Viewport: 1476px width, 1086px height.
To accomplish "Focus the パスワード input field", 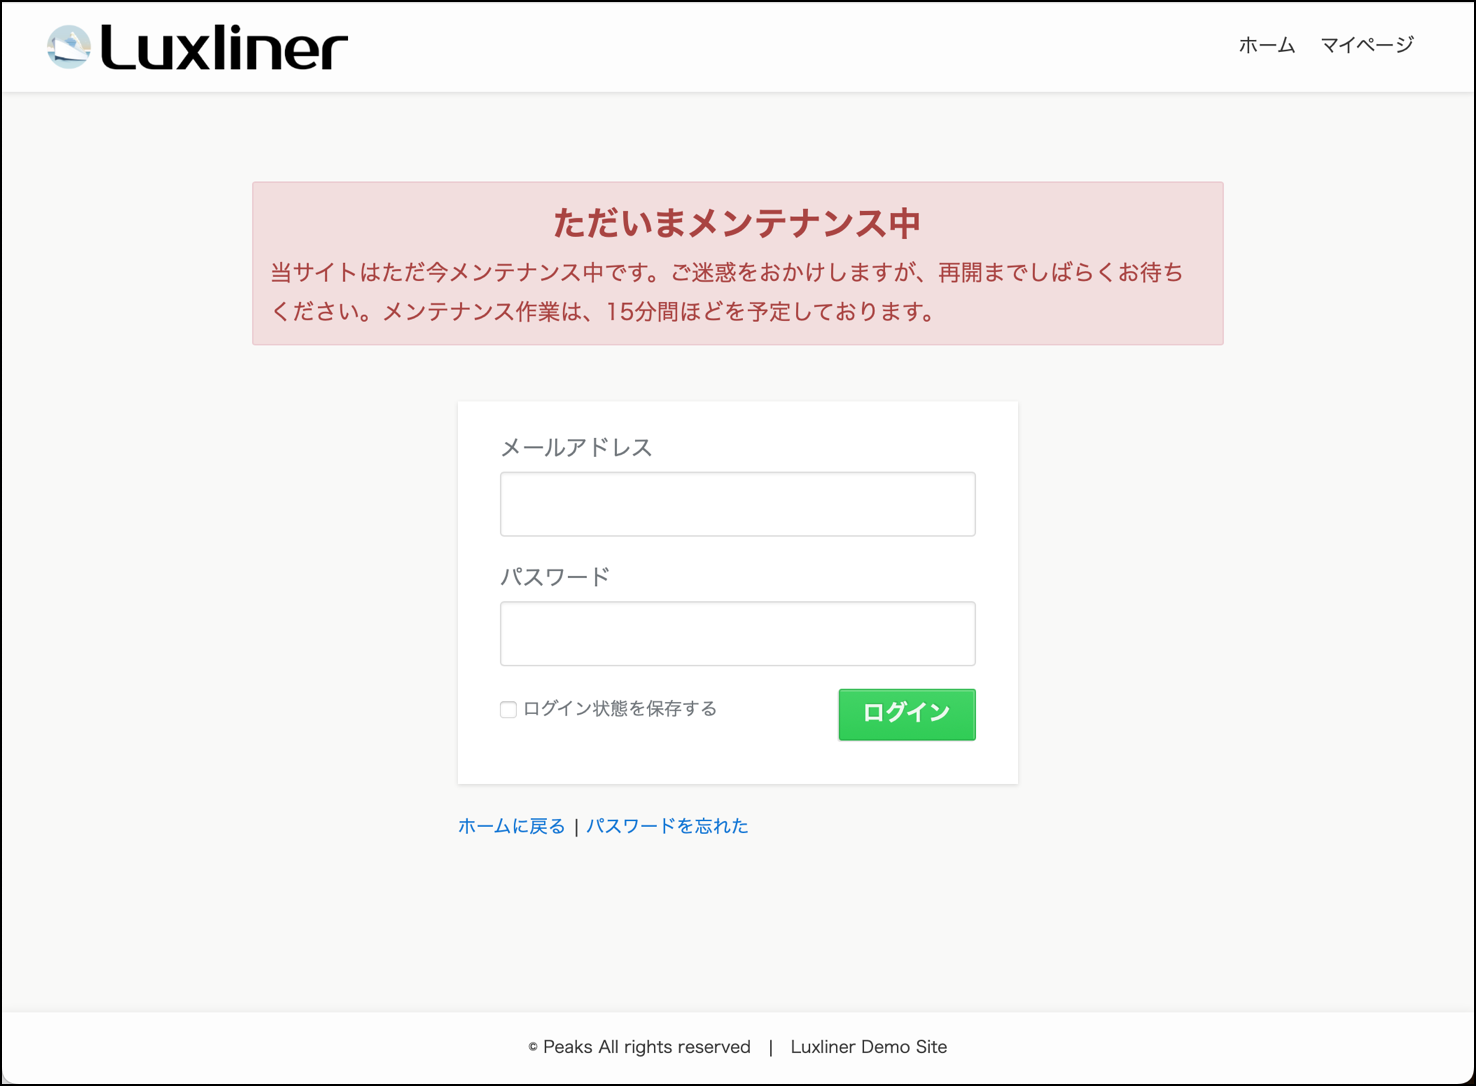I will tap(737, 634).
